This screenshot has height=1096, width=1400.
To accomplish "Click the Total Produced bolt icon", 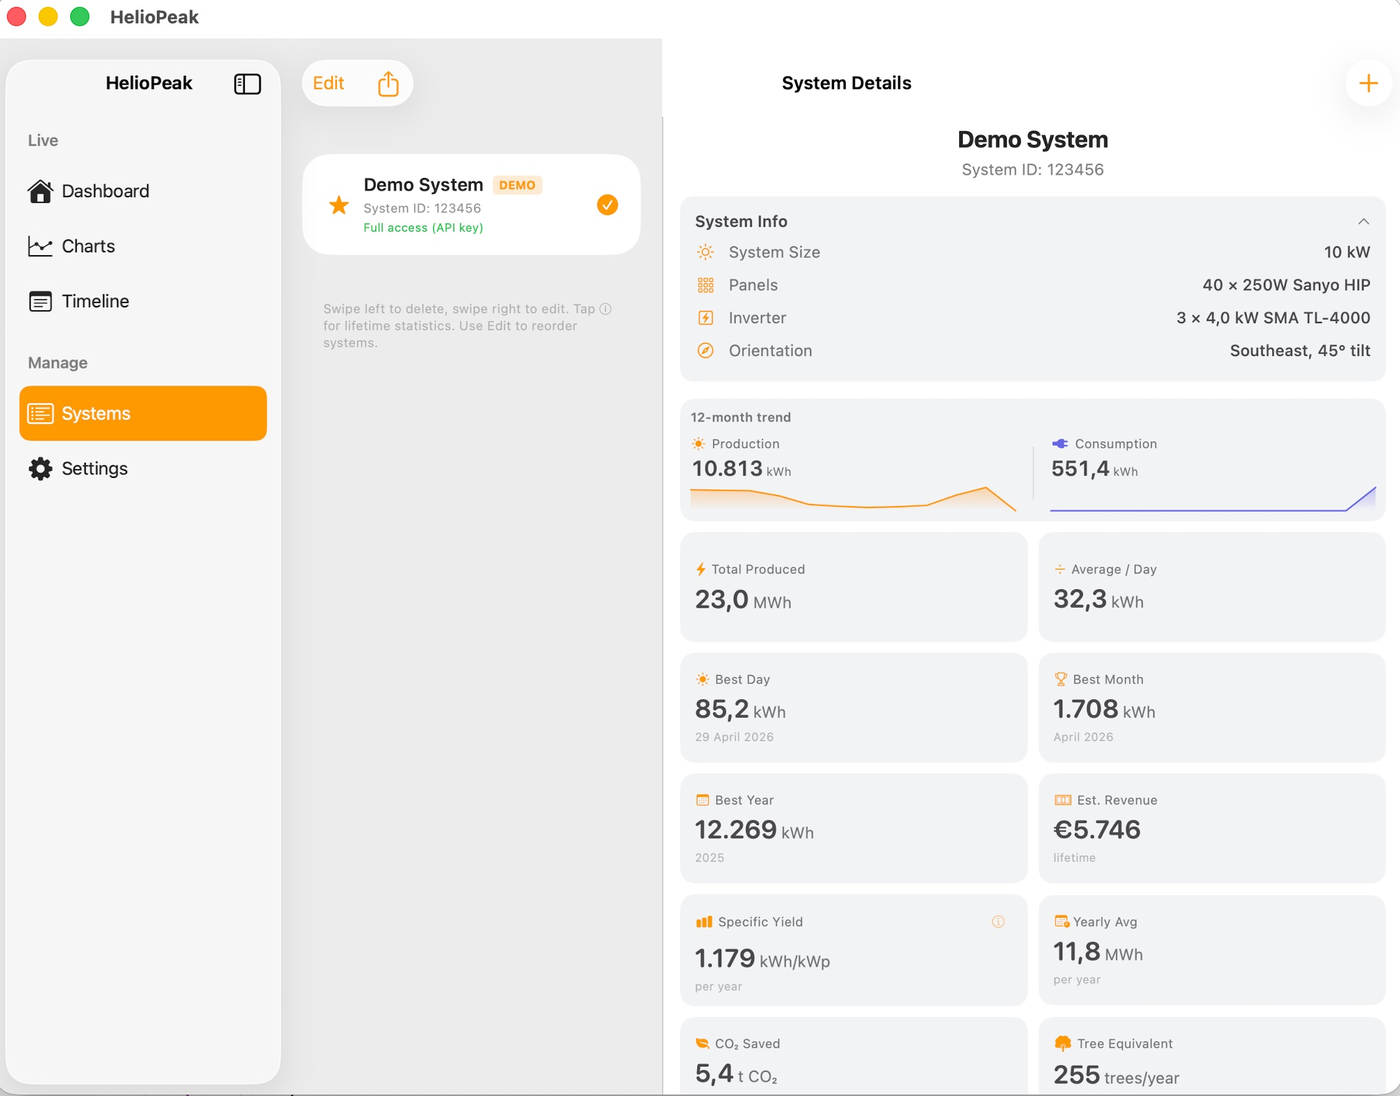I will coord(701,569).
